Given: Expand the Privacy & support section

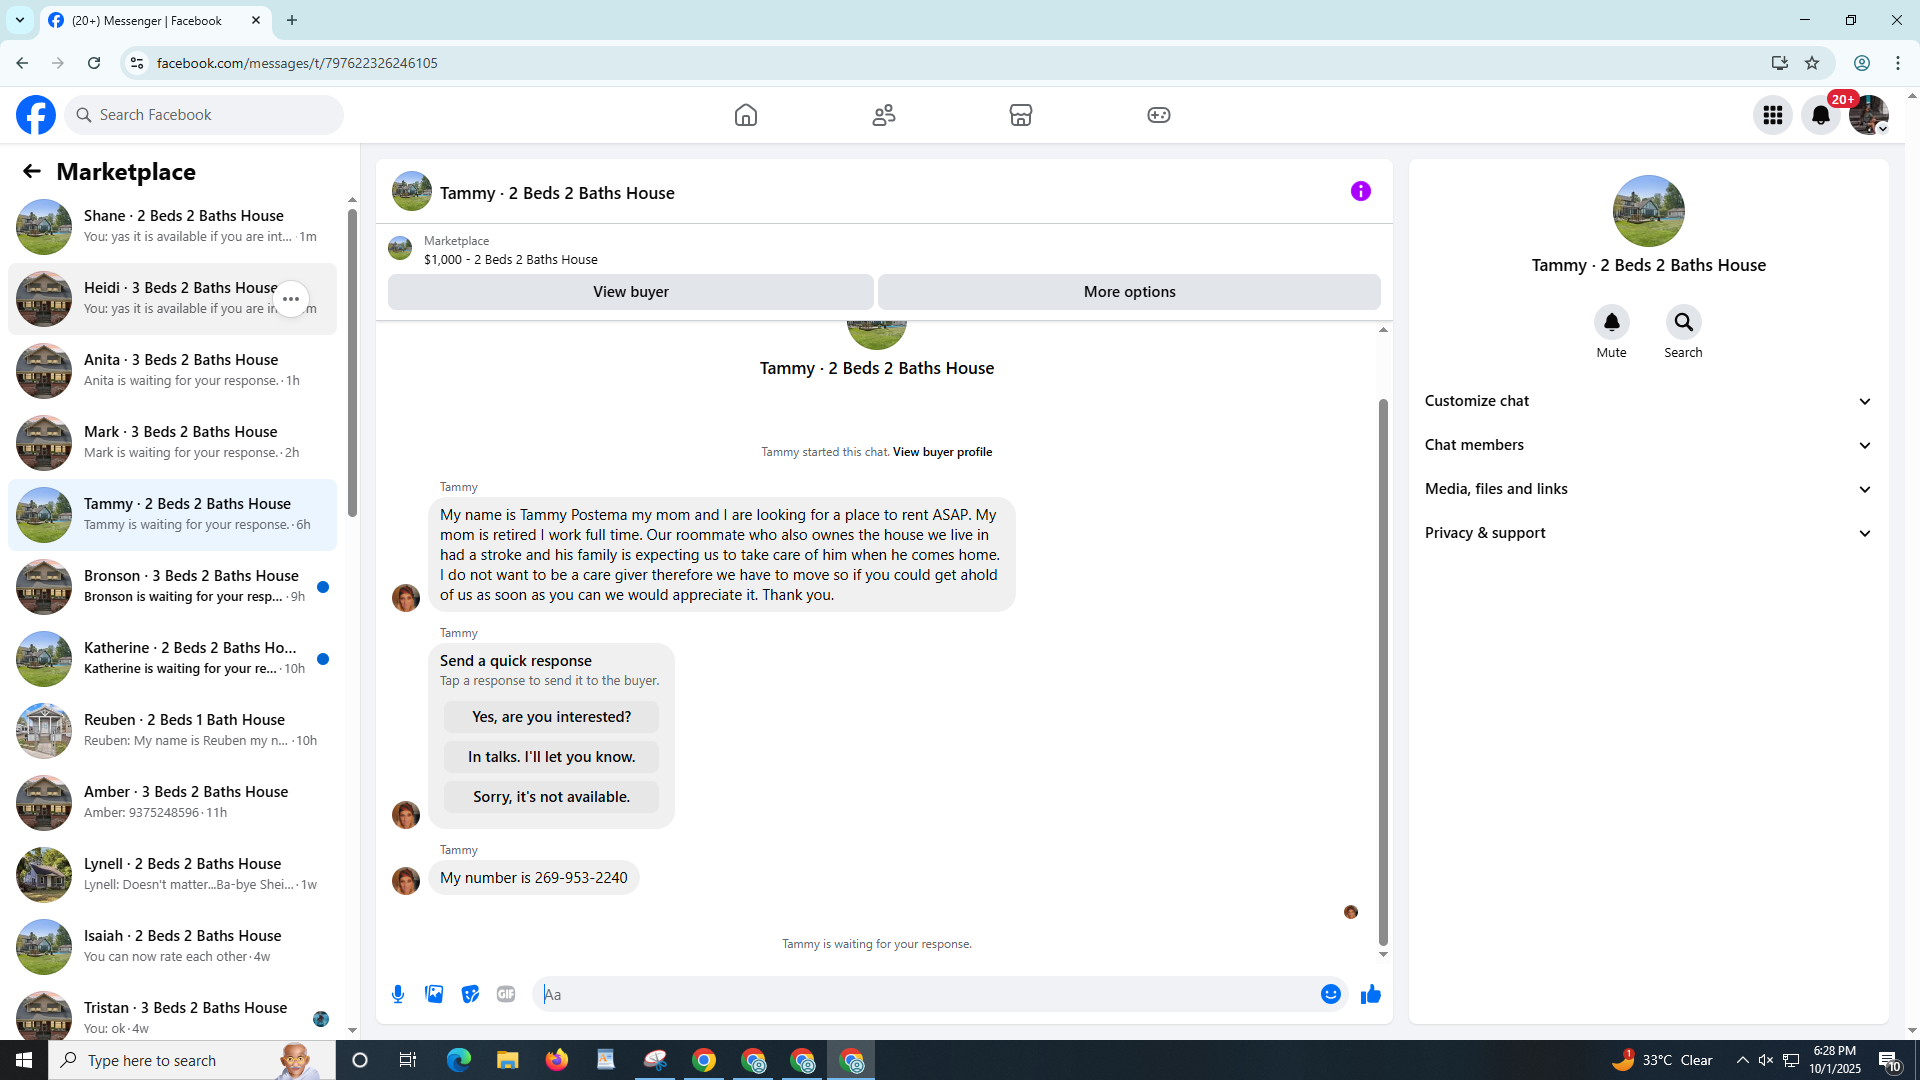Looking at the screenshot, I should point(1648,533).
